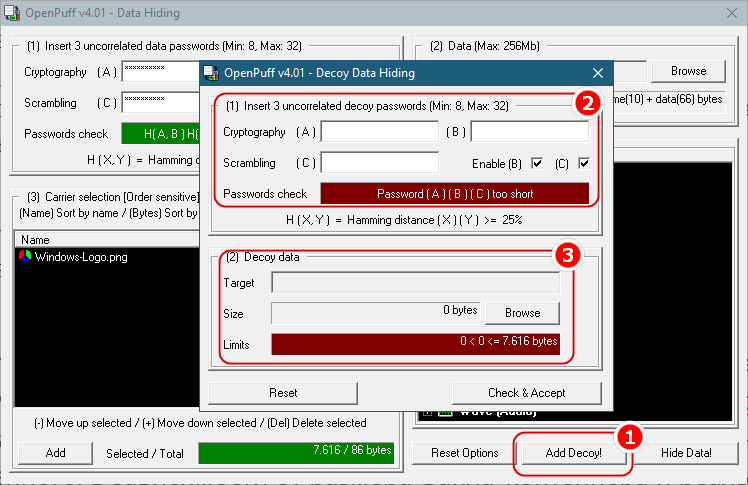Click the OpenPuff icon in the Decoy dialog title
The width and height of the screenshot is (748, 485).
[x=211, y=73]
